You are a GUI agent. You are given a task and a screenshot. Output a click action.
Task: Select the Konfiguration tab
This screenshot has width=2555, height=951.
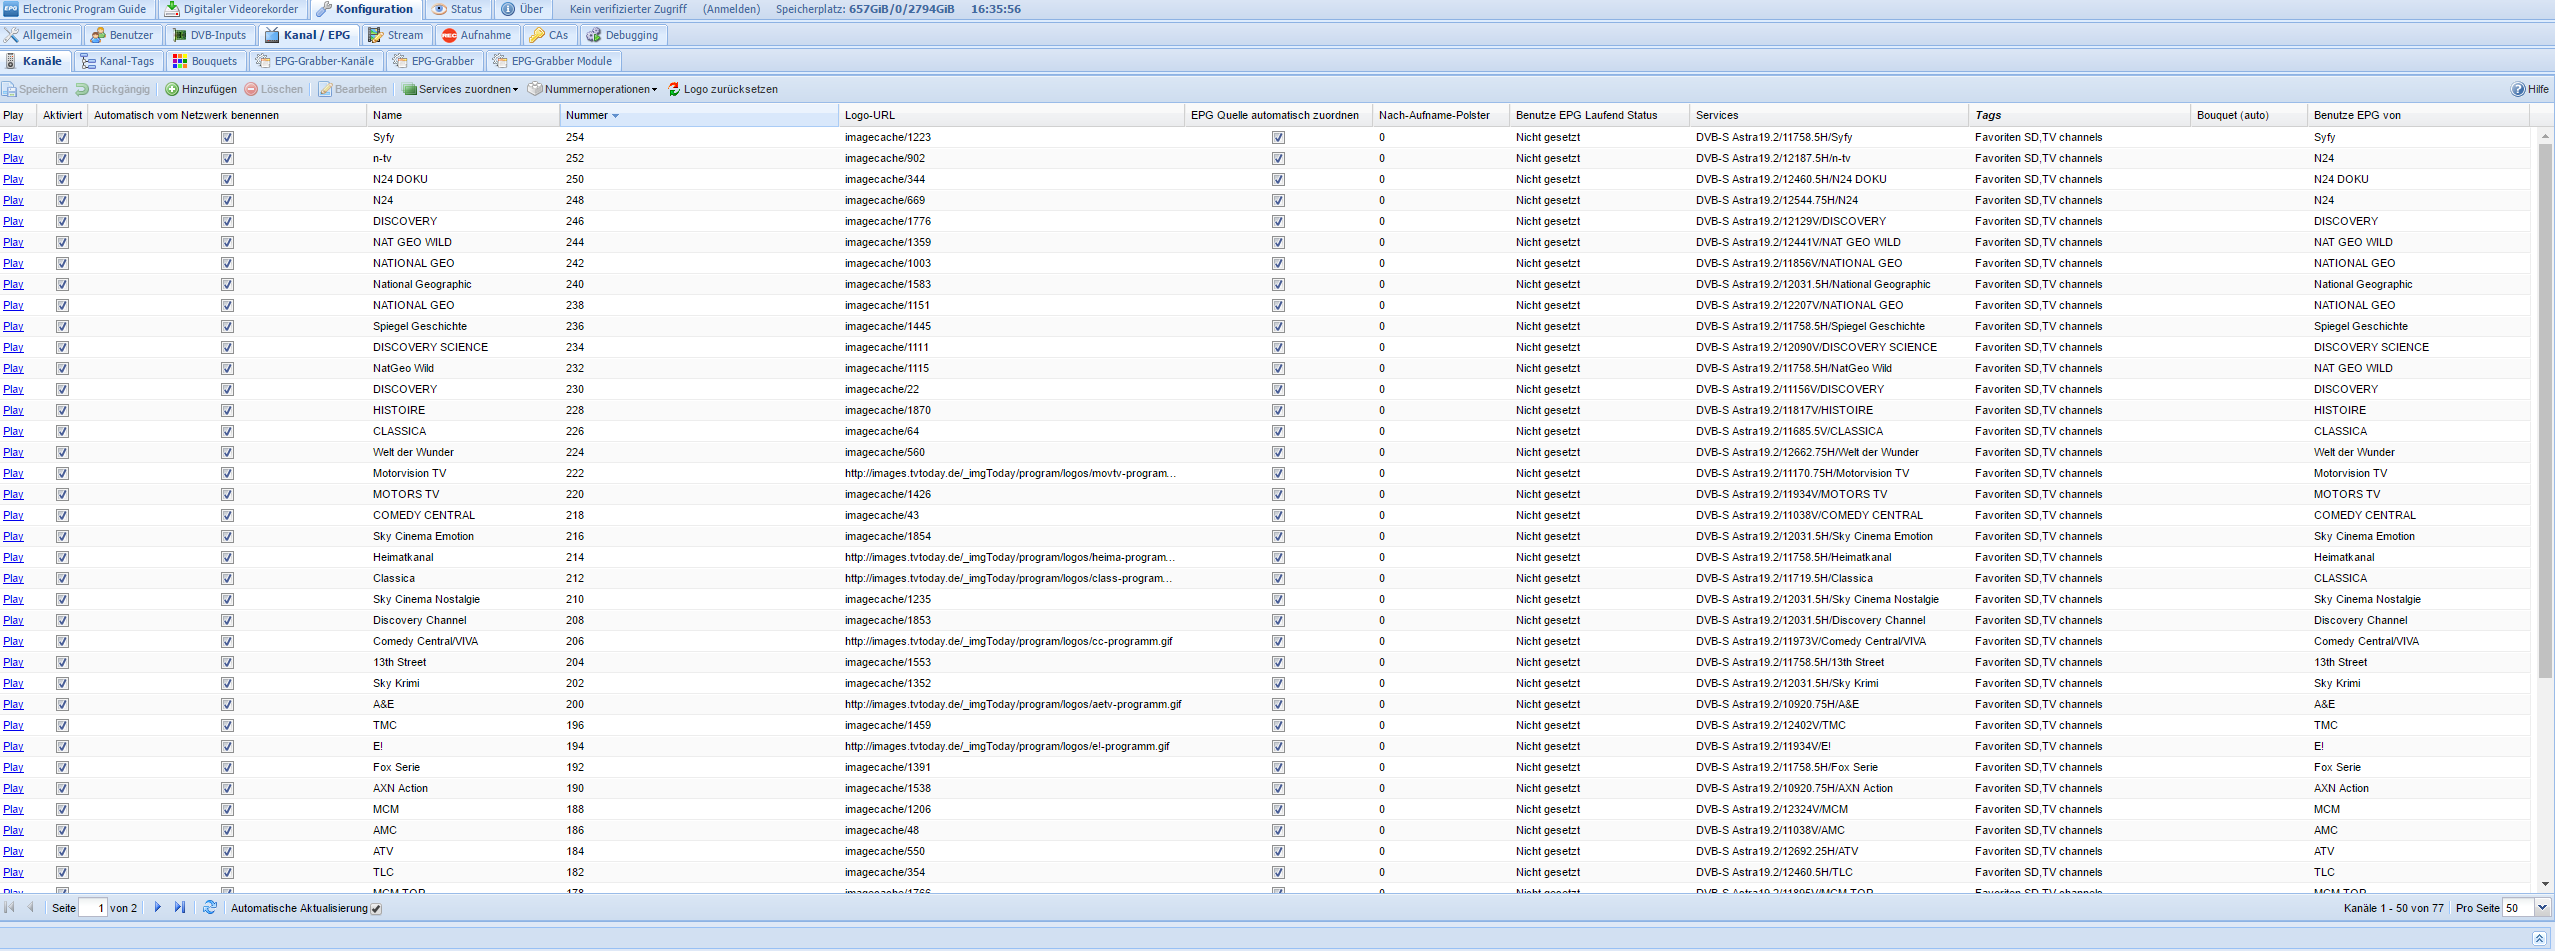pyautogui.click(x=365, y=9)
